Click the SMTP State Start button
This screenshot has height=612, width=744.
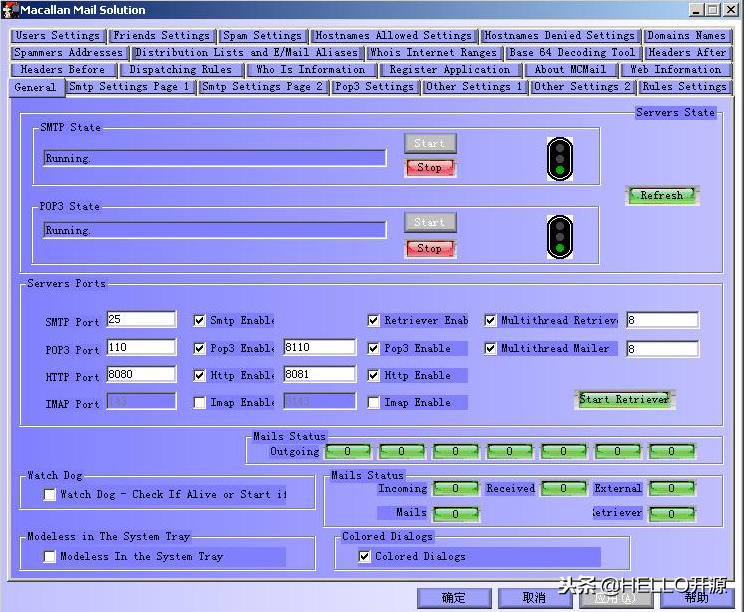[x=430, y=143]
